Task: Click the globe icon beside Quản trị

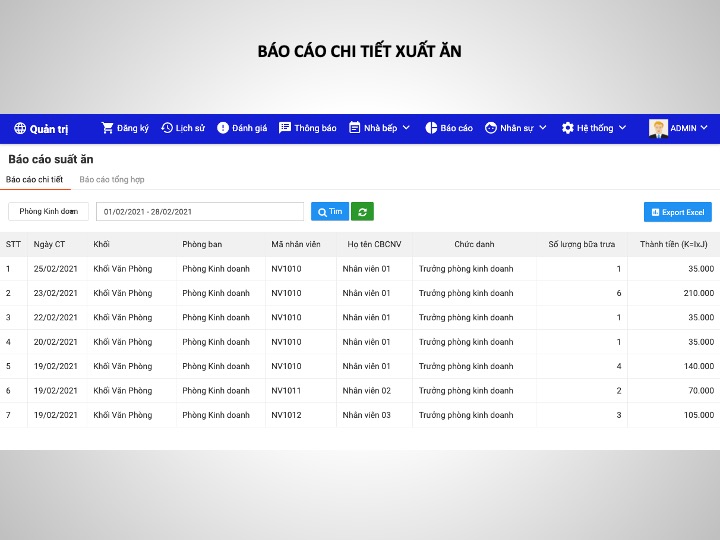Action: pyautogui.click(x=20, y=128)
